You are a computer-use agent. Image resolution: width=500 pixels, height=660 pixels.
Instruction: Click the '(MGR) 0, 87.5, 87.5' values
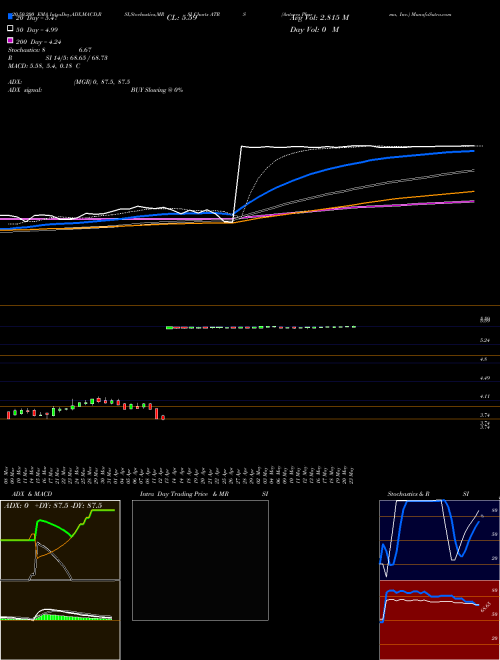(102, 82)
